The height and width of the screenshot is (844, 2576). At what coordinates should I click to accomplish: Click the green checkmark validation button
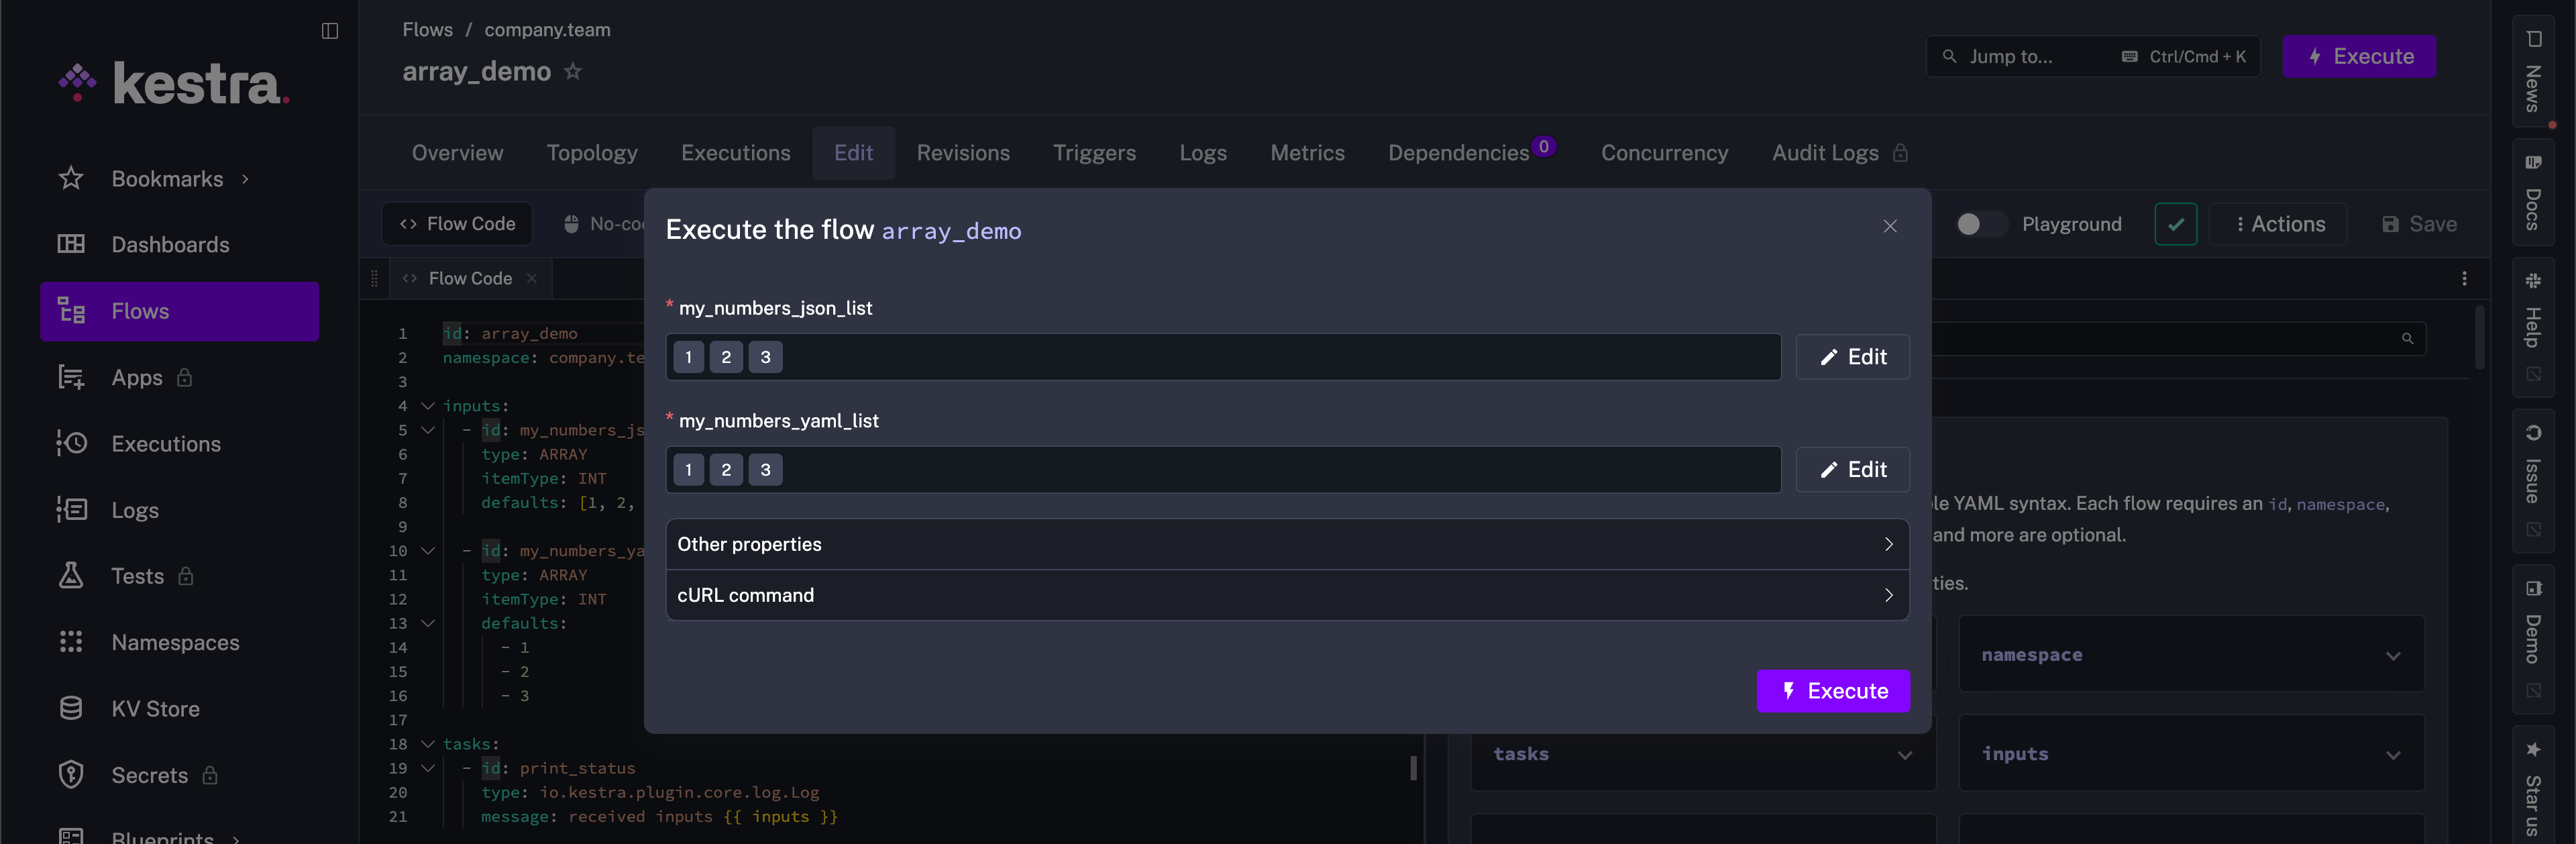click(2175, 225)
